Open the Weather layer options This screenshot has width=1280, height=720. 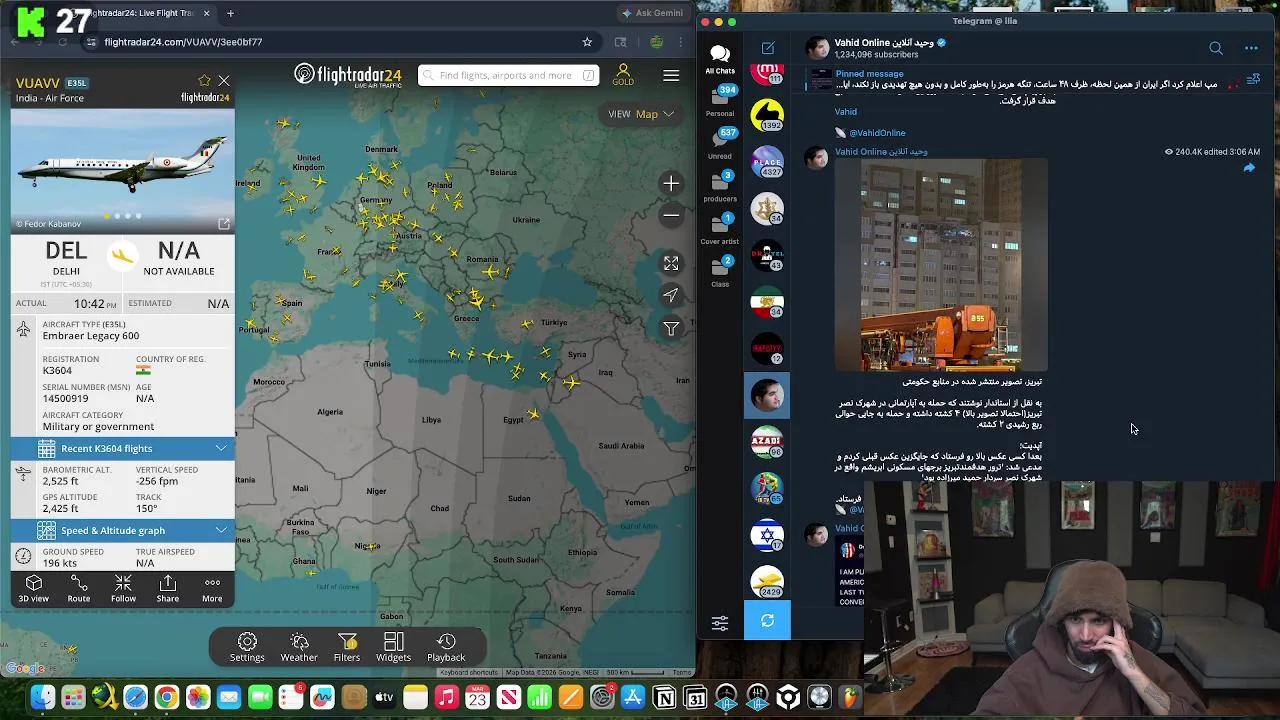point(299,647)
